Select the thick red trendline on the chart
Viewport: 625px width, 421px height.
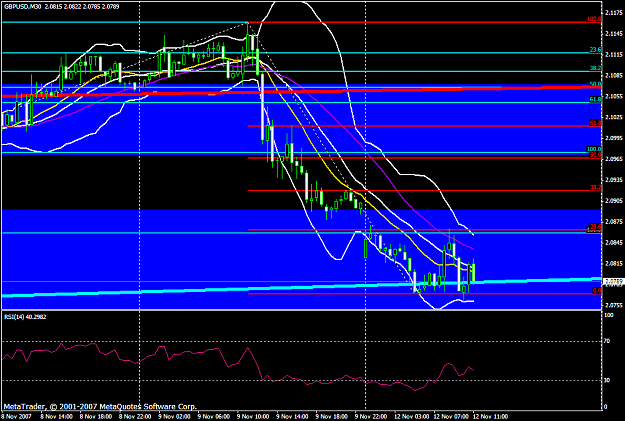click(301, 91)
